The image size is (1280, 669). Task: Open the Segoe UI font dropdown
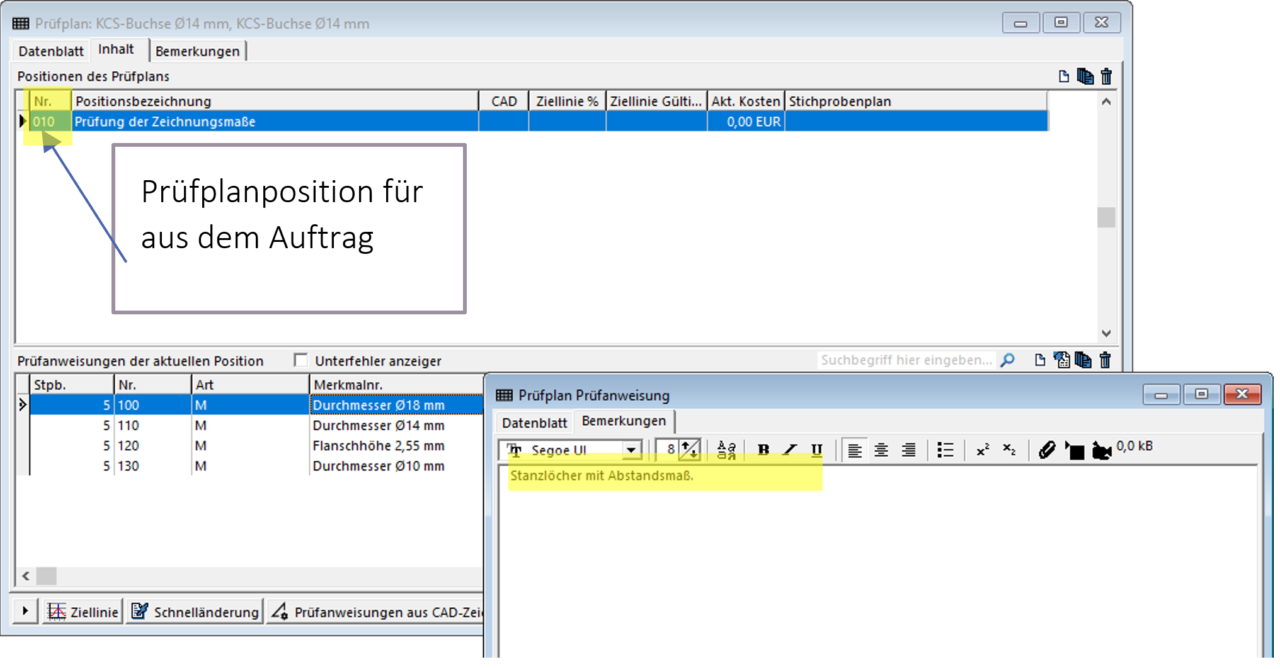click(631, 451)
